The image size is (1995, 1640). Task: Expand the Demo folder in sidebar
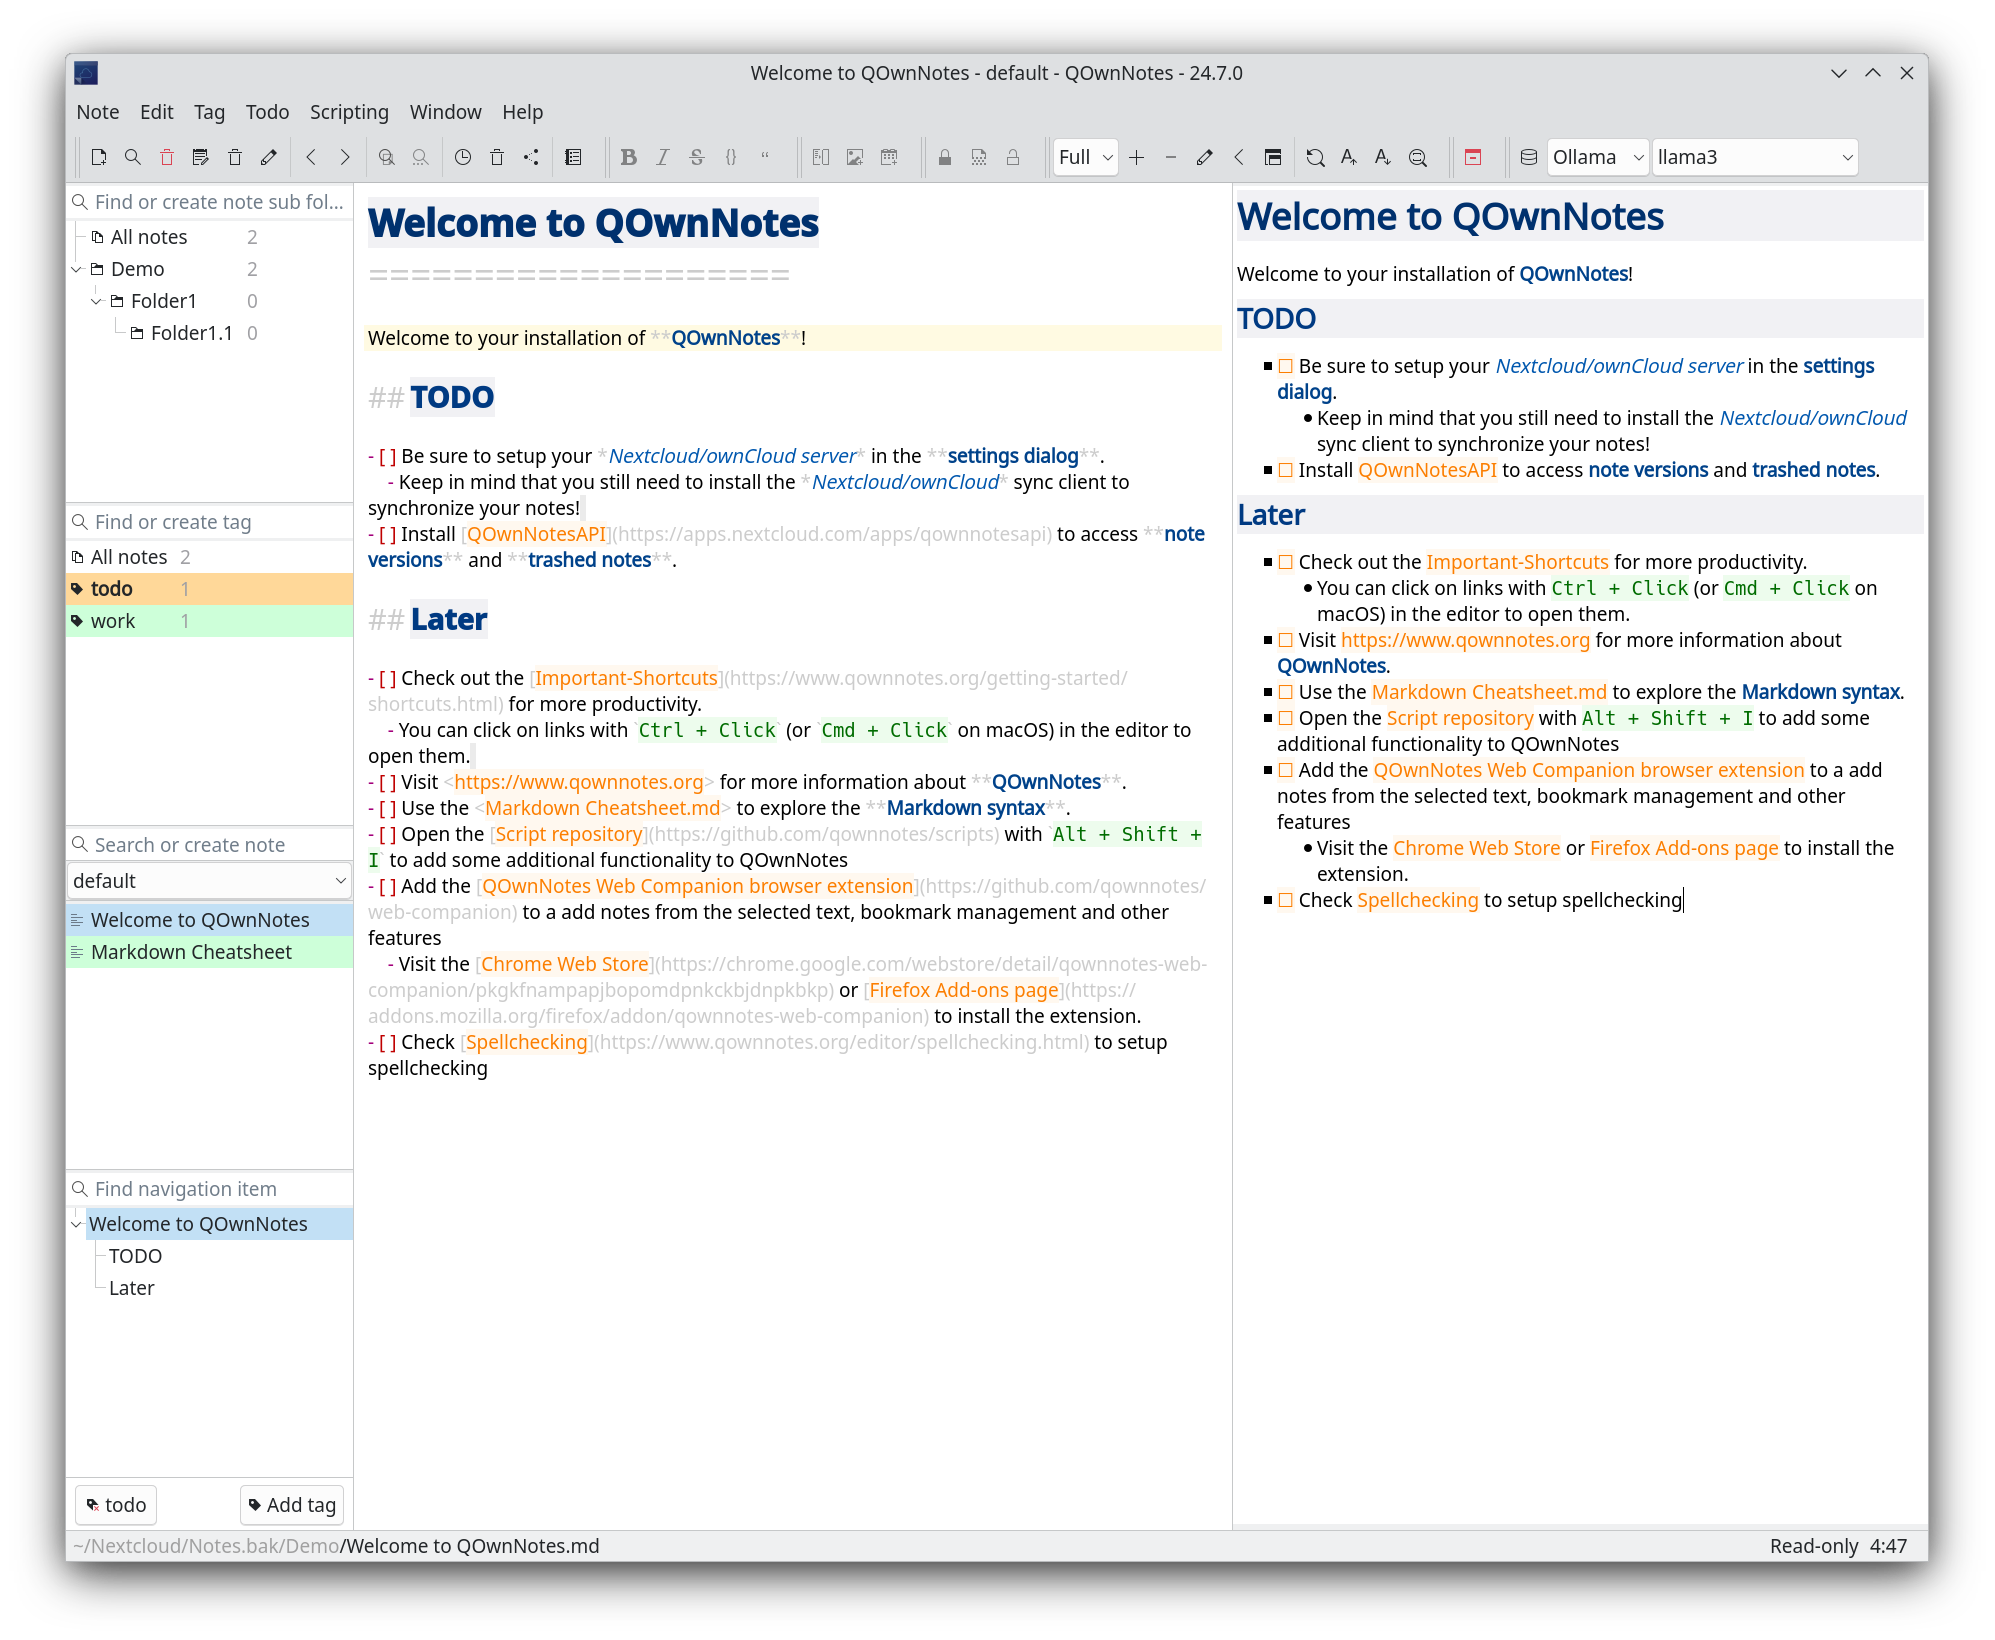80,268
